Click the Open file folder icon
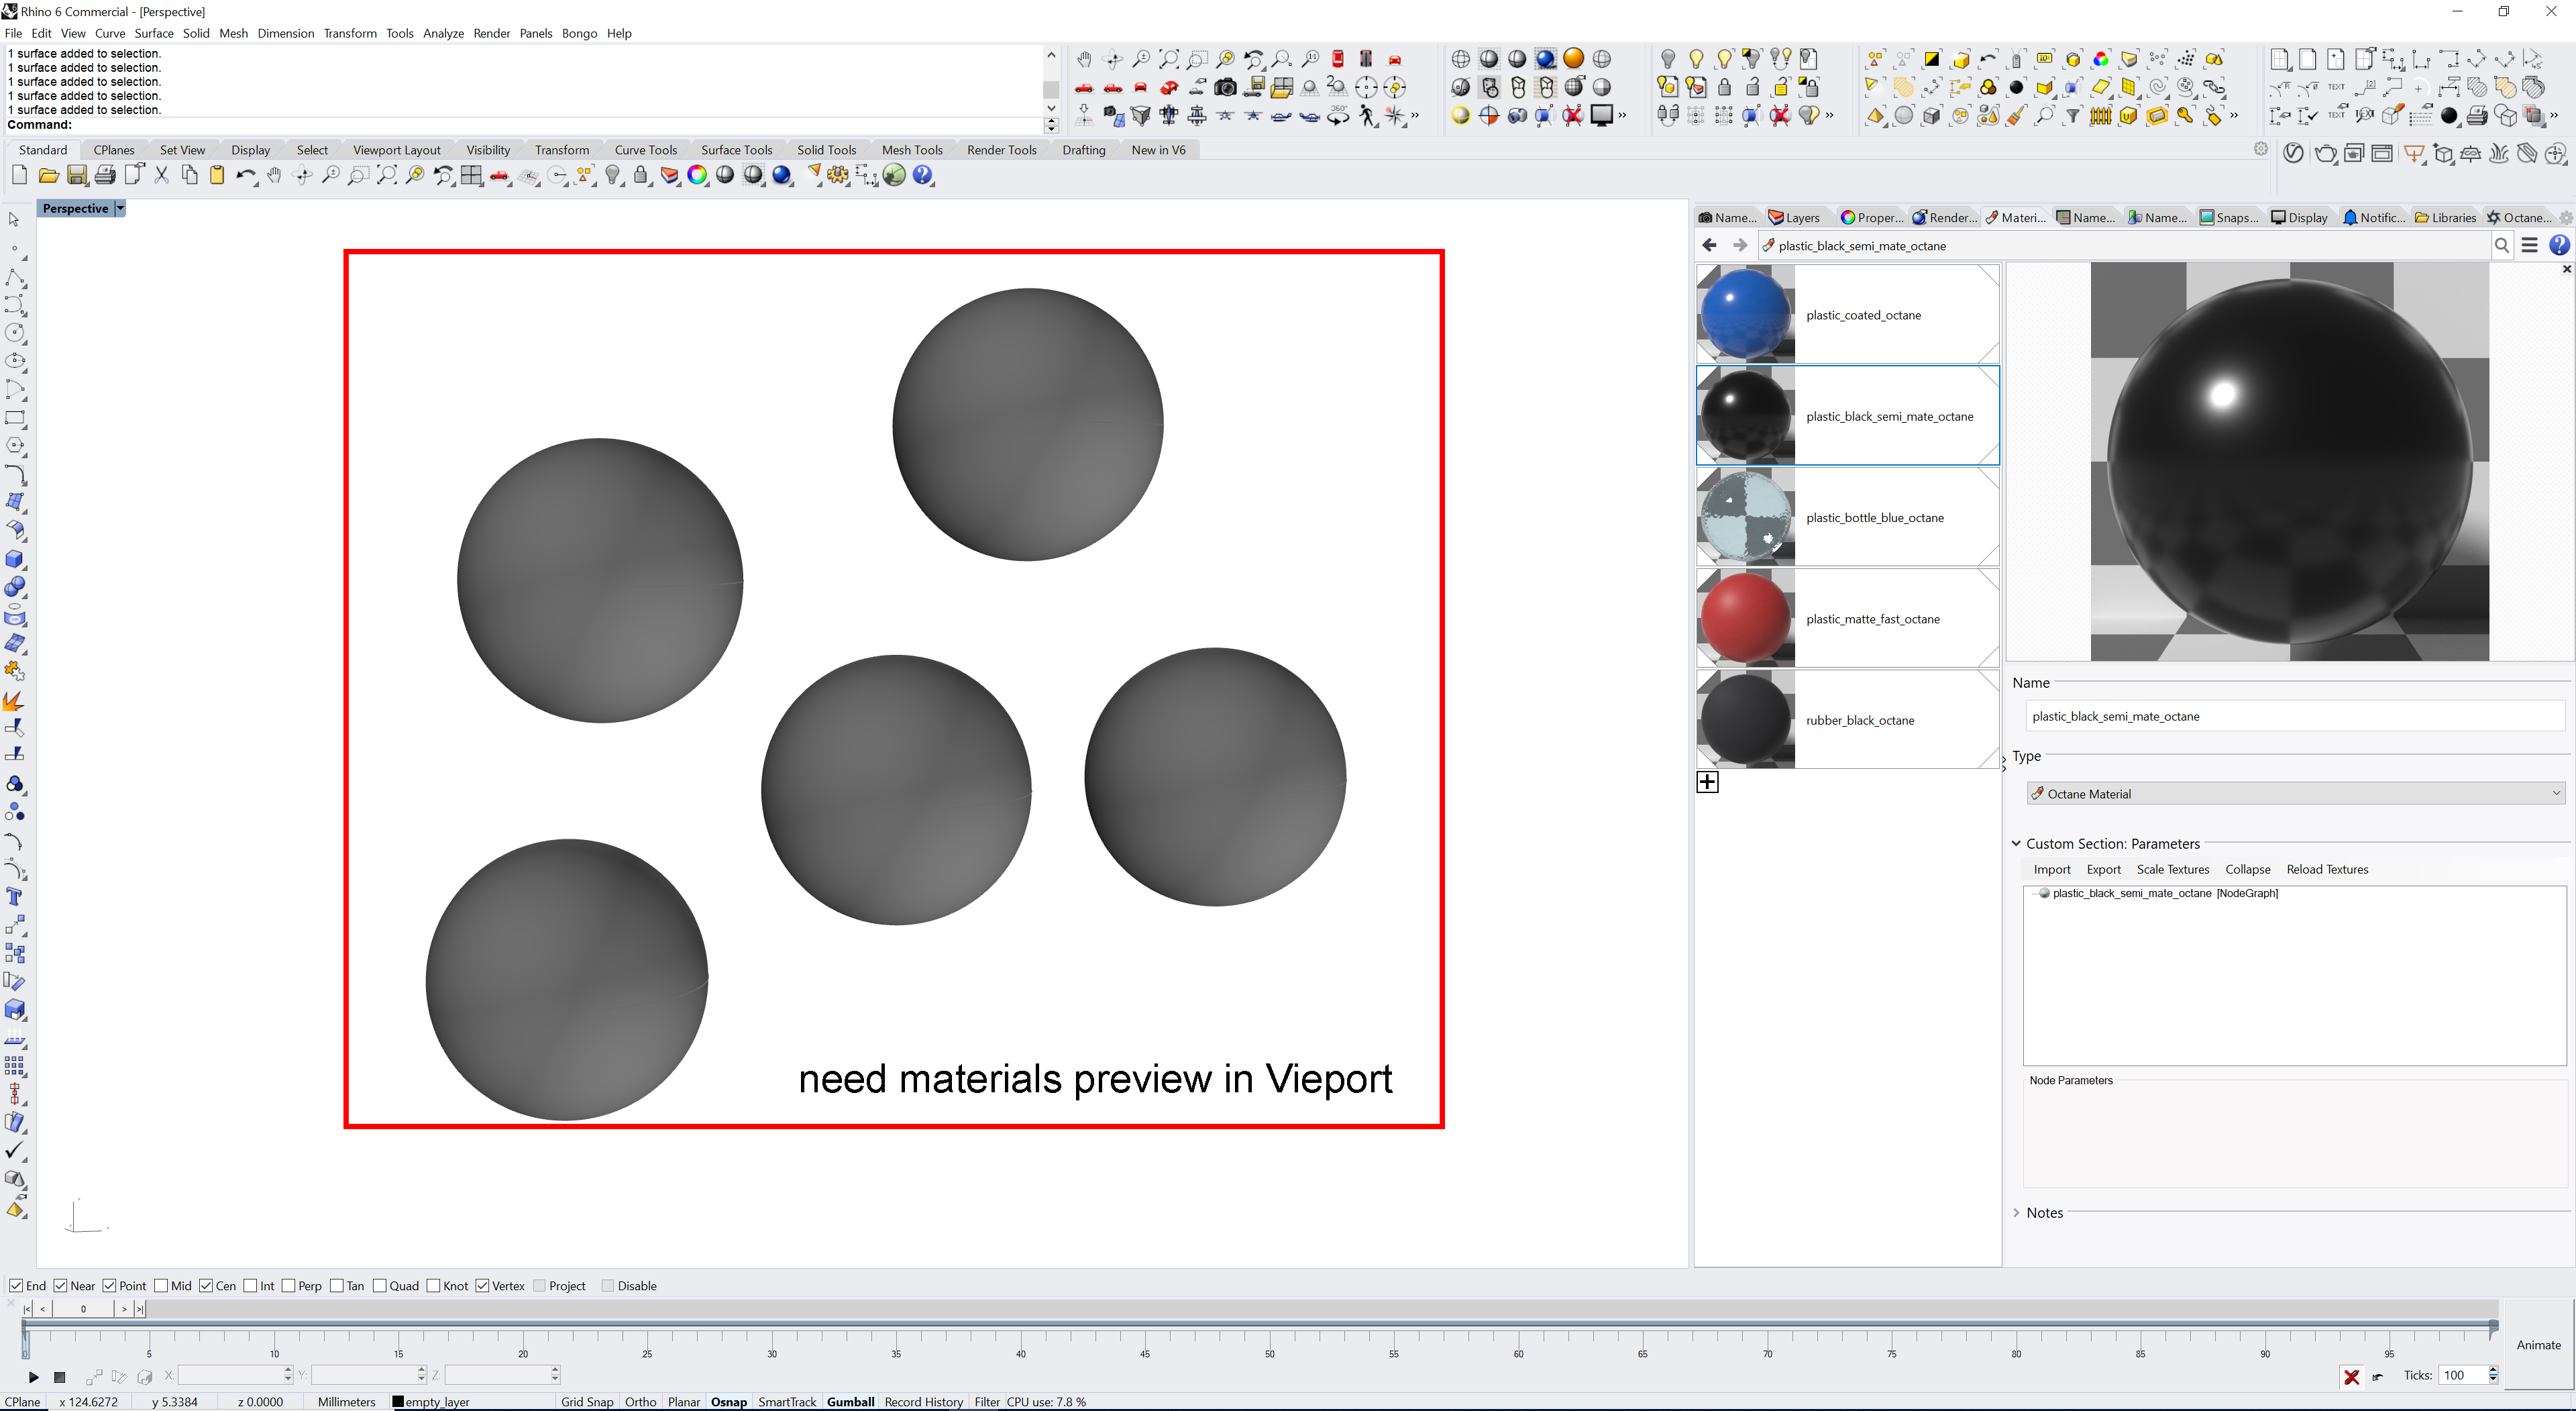The width and height of the screenshot is (2576, 1411). [x=48, y=176]
